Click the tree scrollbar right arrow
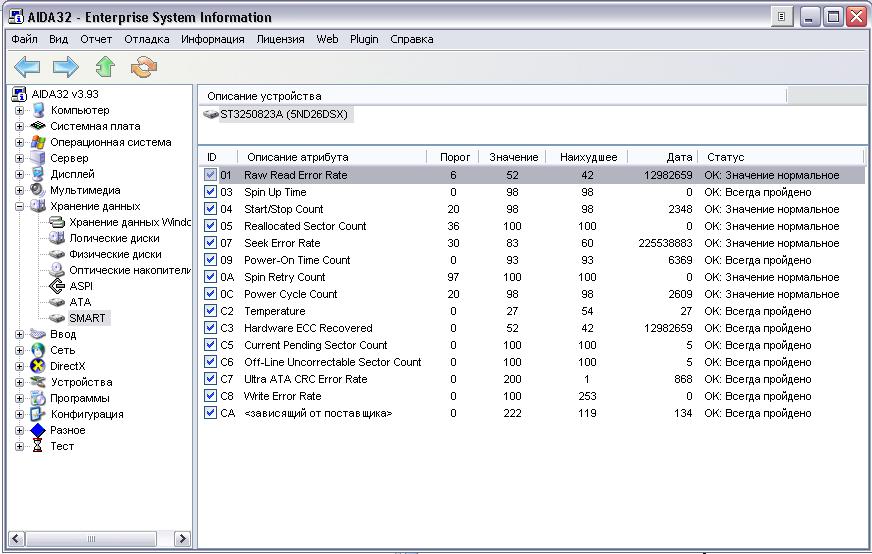The width and height of the screenshot is (872, 554). (x=182, y=538)
